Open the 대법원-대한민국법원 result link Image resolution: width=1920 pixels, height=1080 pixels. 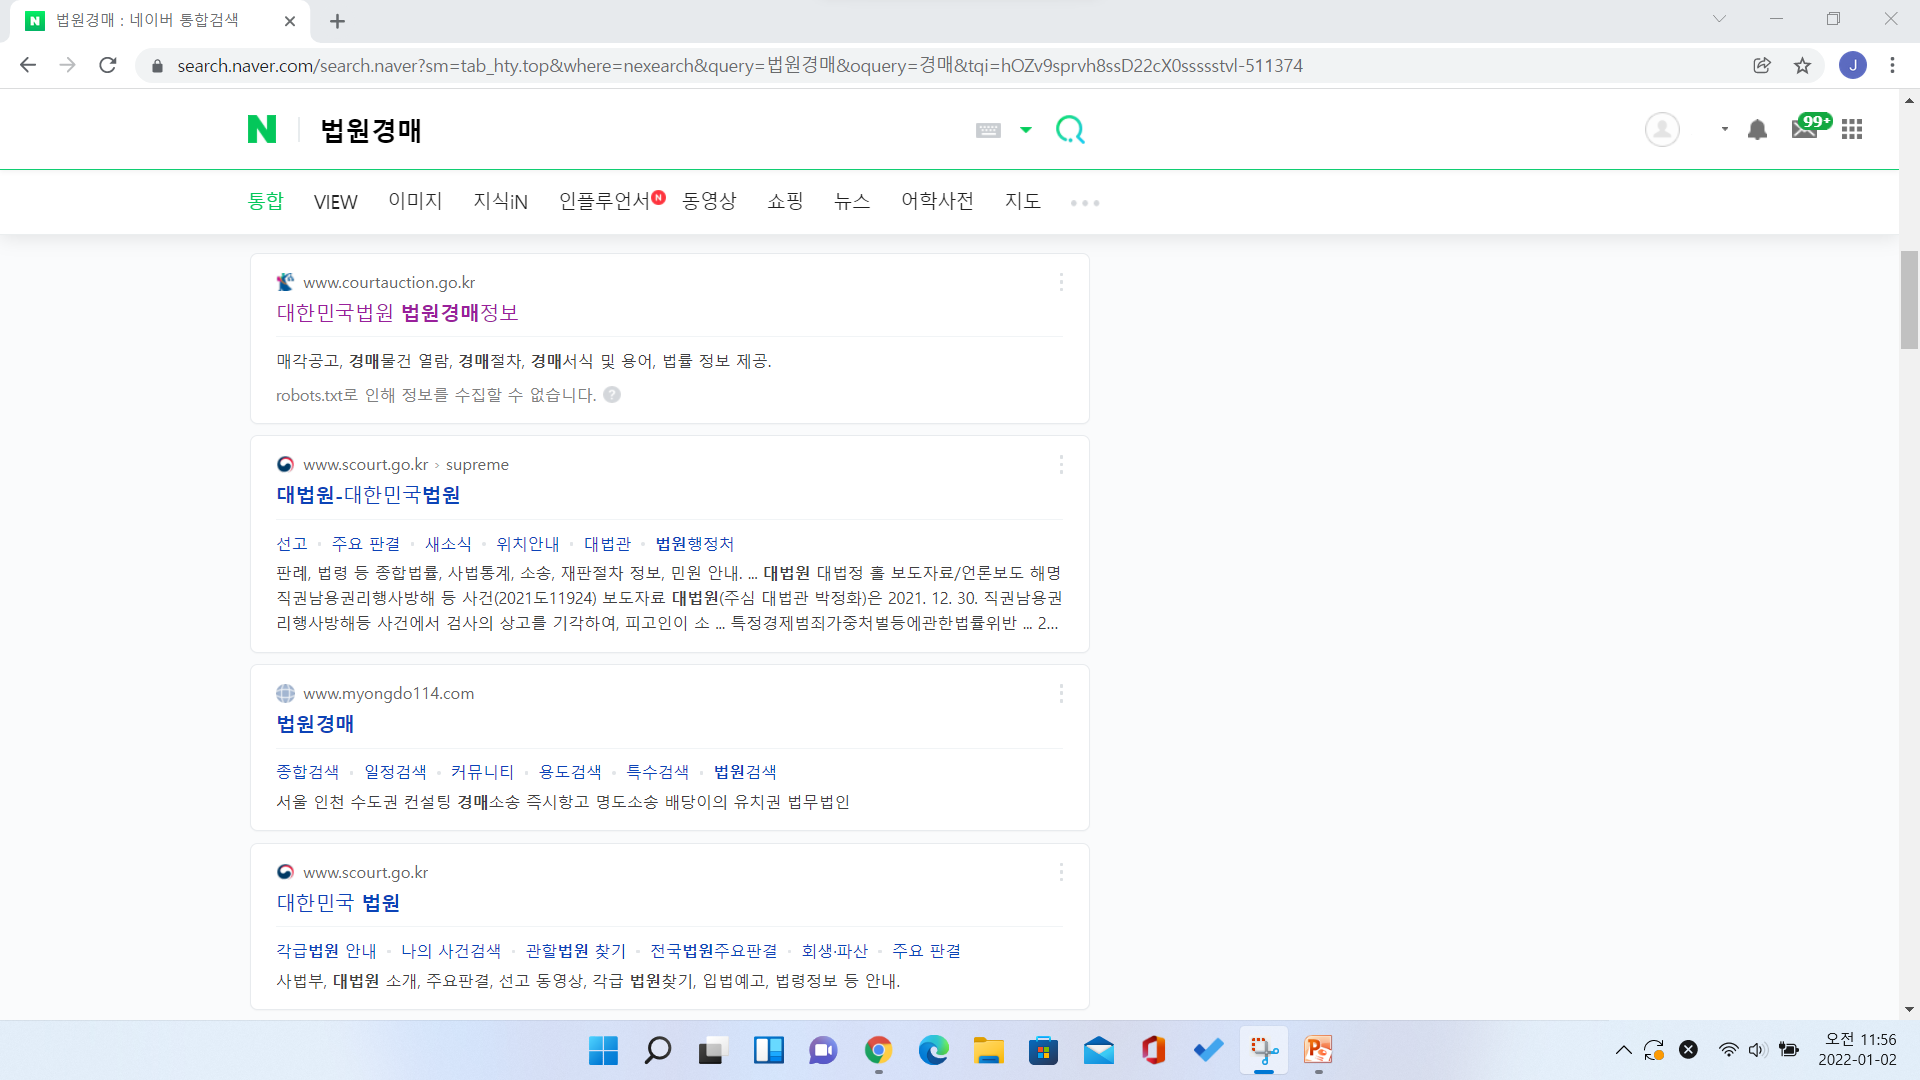tap(368, 495)
